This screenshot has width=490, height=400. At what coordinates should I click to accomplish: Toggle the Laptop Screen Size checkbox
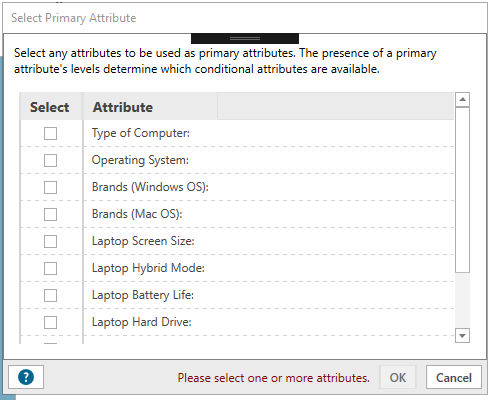pos(50,241)
